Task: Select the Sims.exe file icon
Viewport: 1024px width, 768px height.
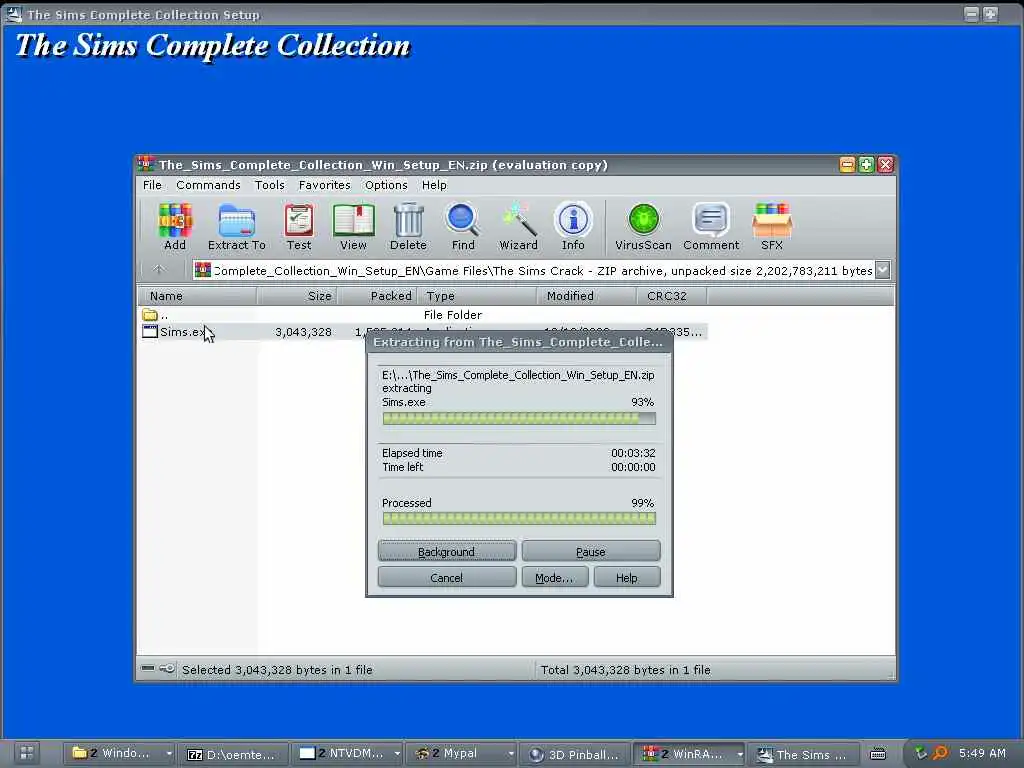Action: 150,332
